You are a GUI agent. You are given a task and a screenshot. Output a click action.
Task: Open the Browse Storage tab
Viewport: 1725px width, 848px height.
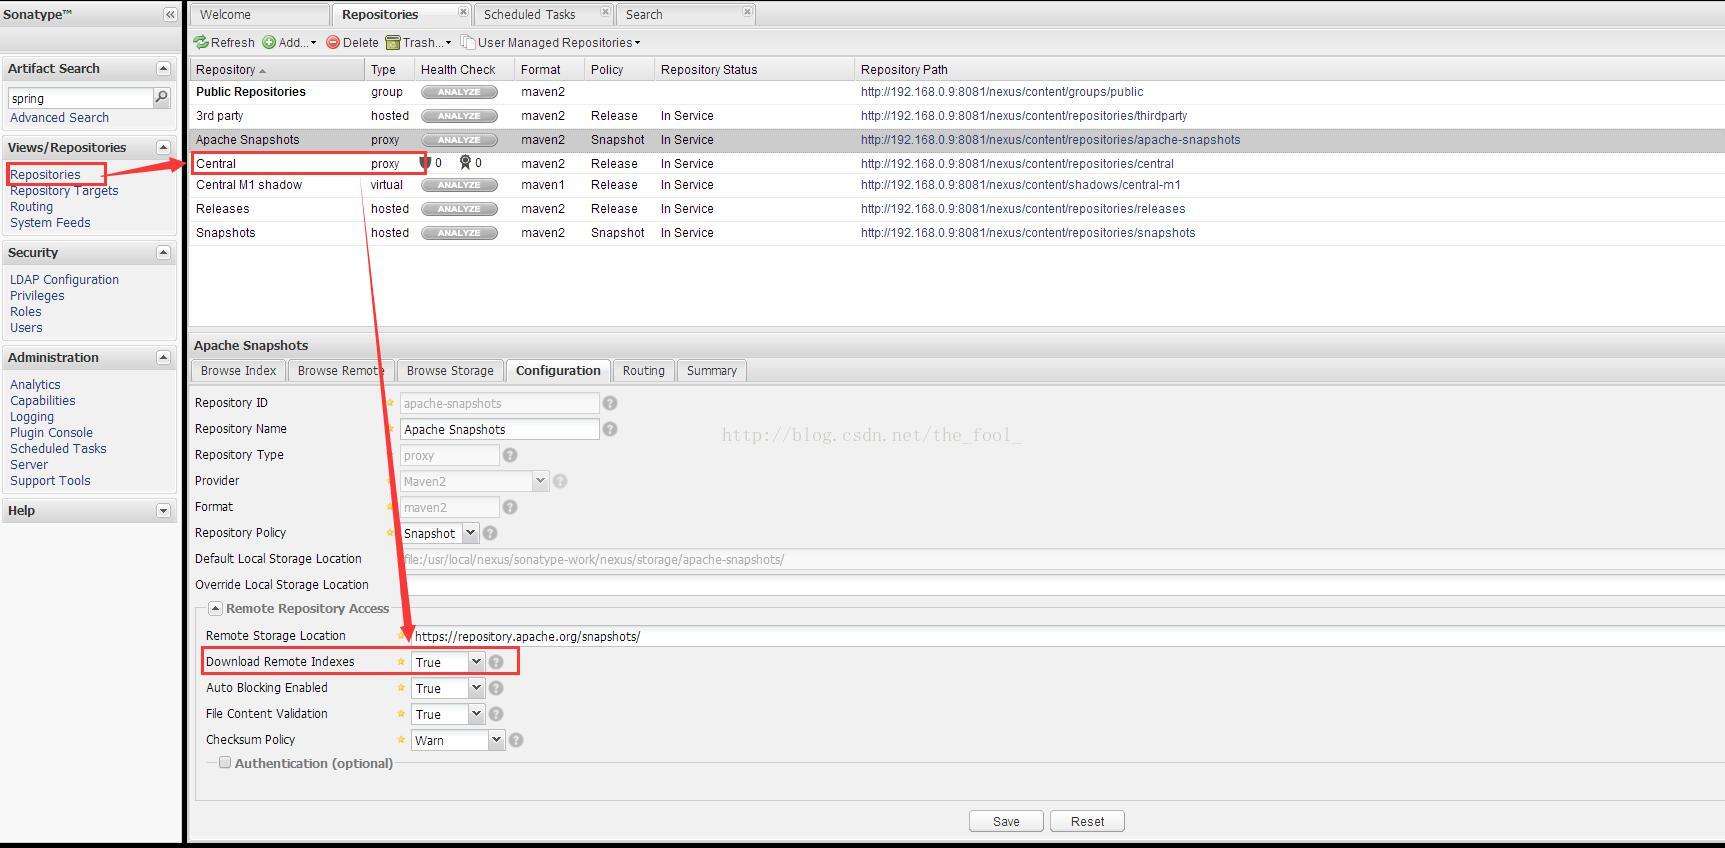450,370
